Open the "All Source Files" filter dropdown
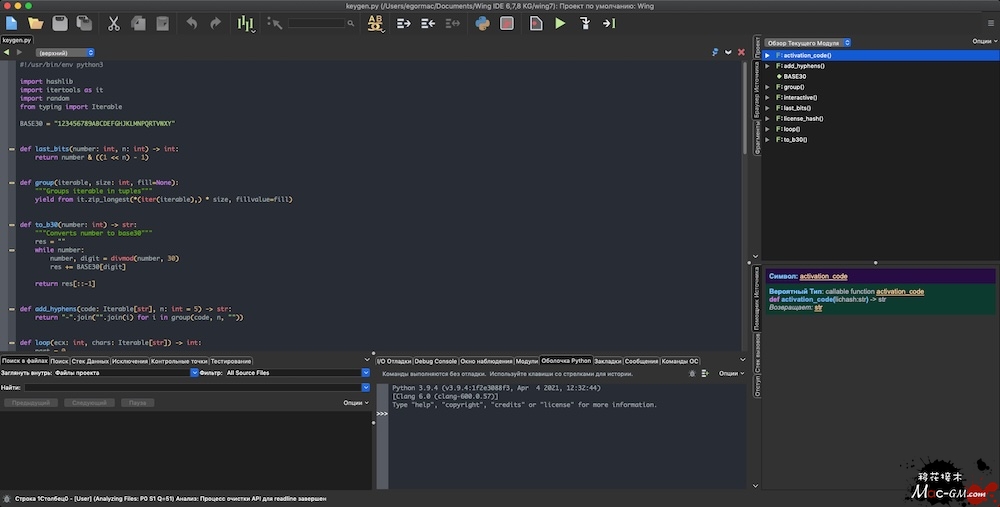1000x507 pixels. click(x=297, y=373)
